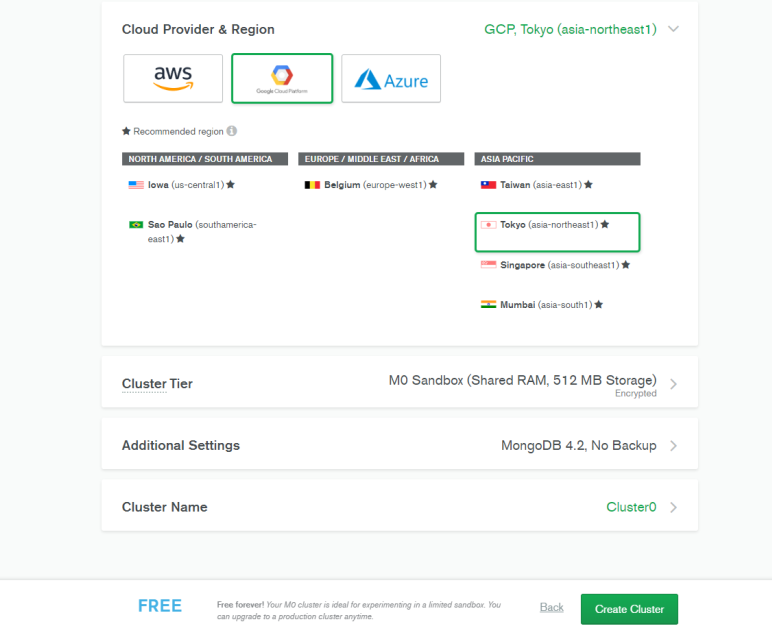Click the India flag beside Mumbai
The image size is (772, 633).
click(x=488, y=305)
